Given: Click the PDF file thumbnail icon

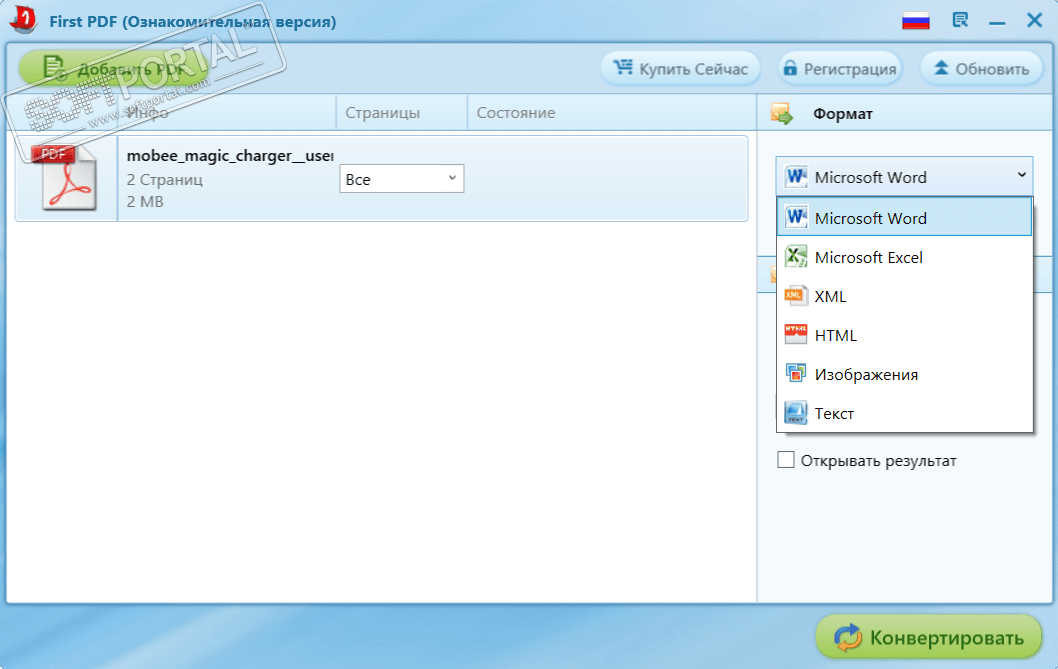Looking at the screenshot, I should (65, 178).
